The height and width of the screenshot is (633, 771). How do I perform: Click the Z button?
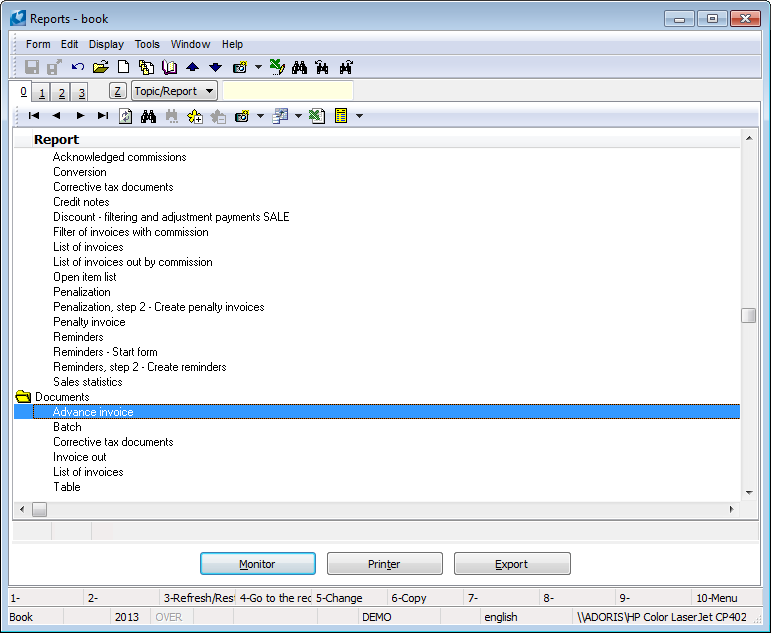117,91
